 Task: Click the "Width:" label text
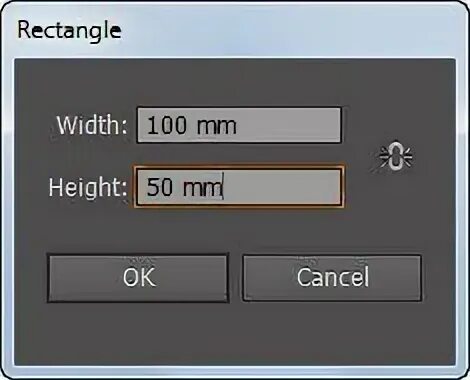(92, 125)
